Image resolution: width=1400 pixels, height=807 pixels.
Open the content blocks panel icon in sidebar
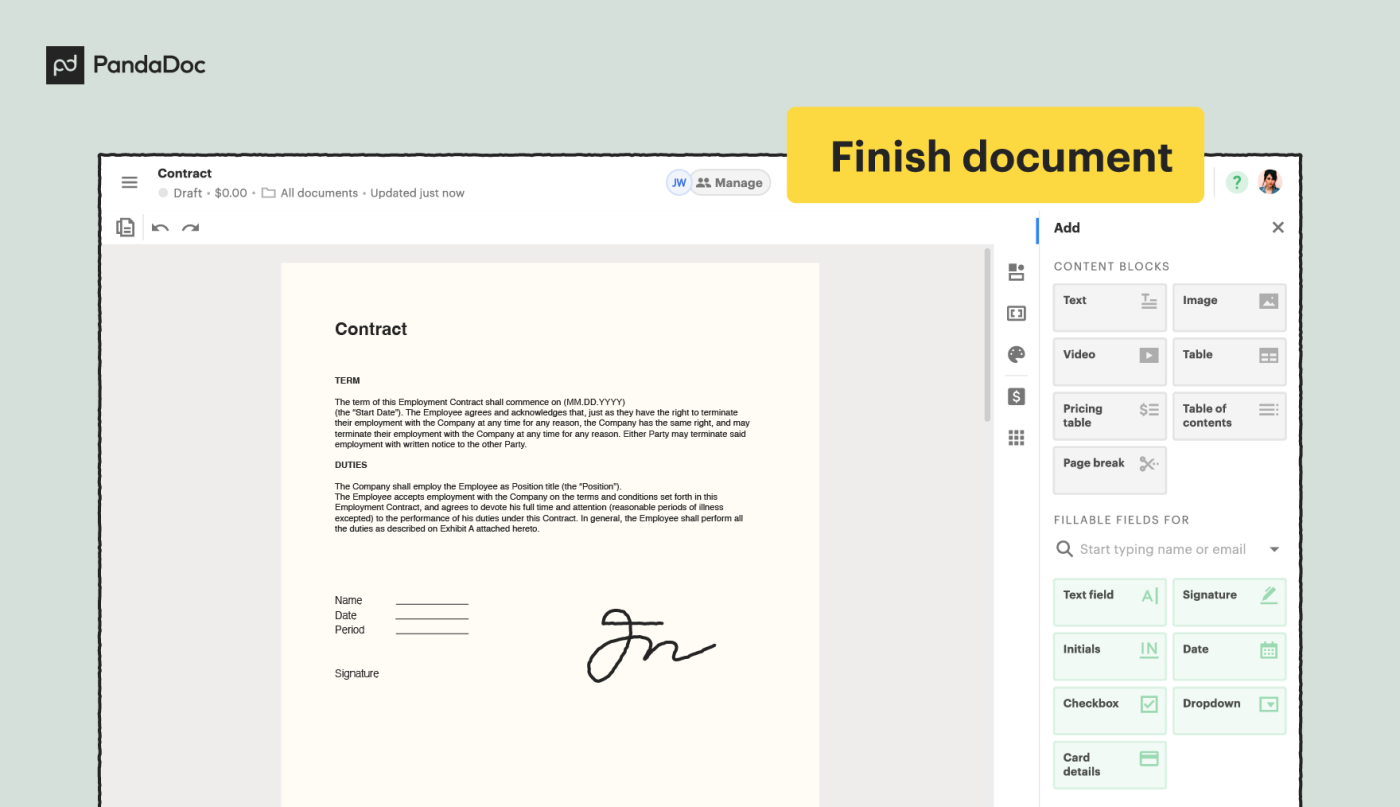[x=1015, y=271]
